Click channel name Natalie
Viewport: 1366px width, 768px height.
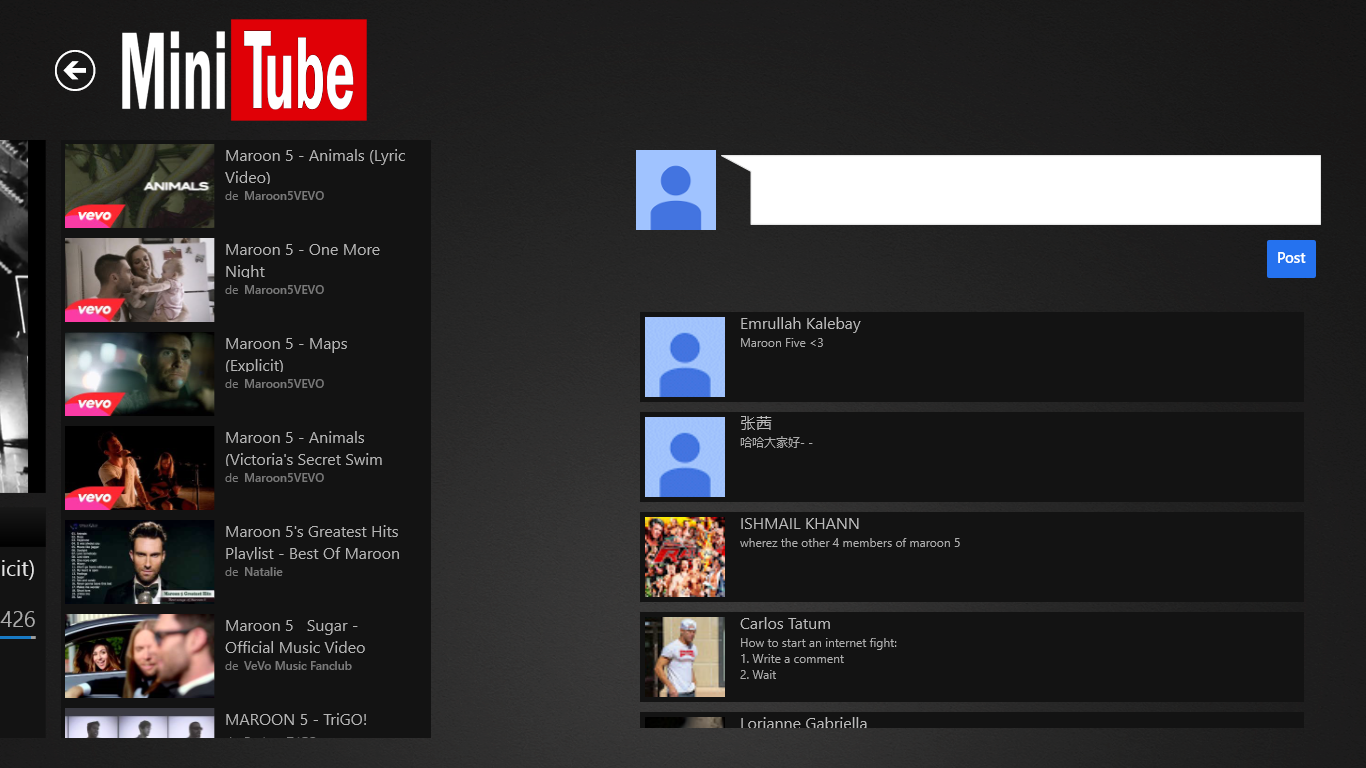(x=263, y=572)
